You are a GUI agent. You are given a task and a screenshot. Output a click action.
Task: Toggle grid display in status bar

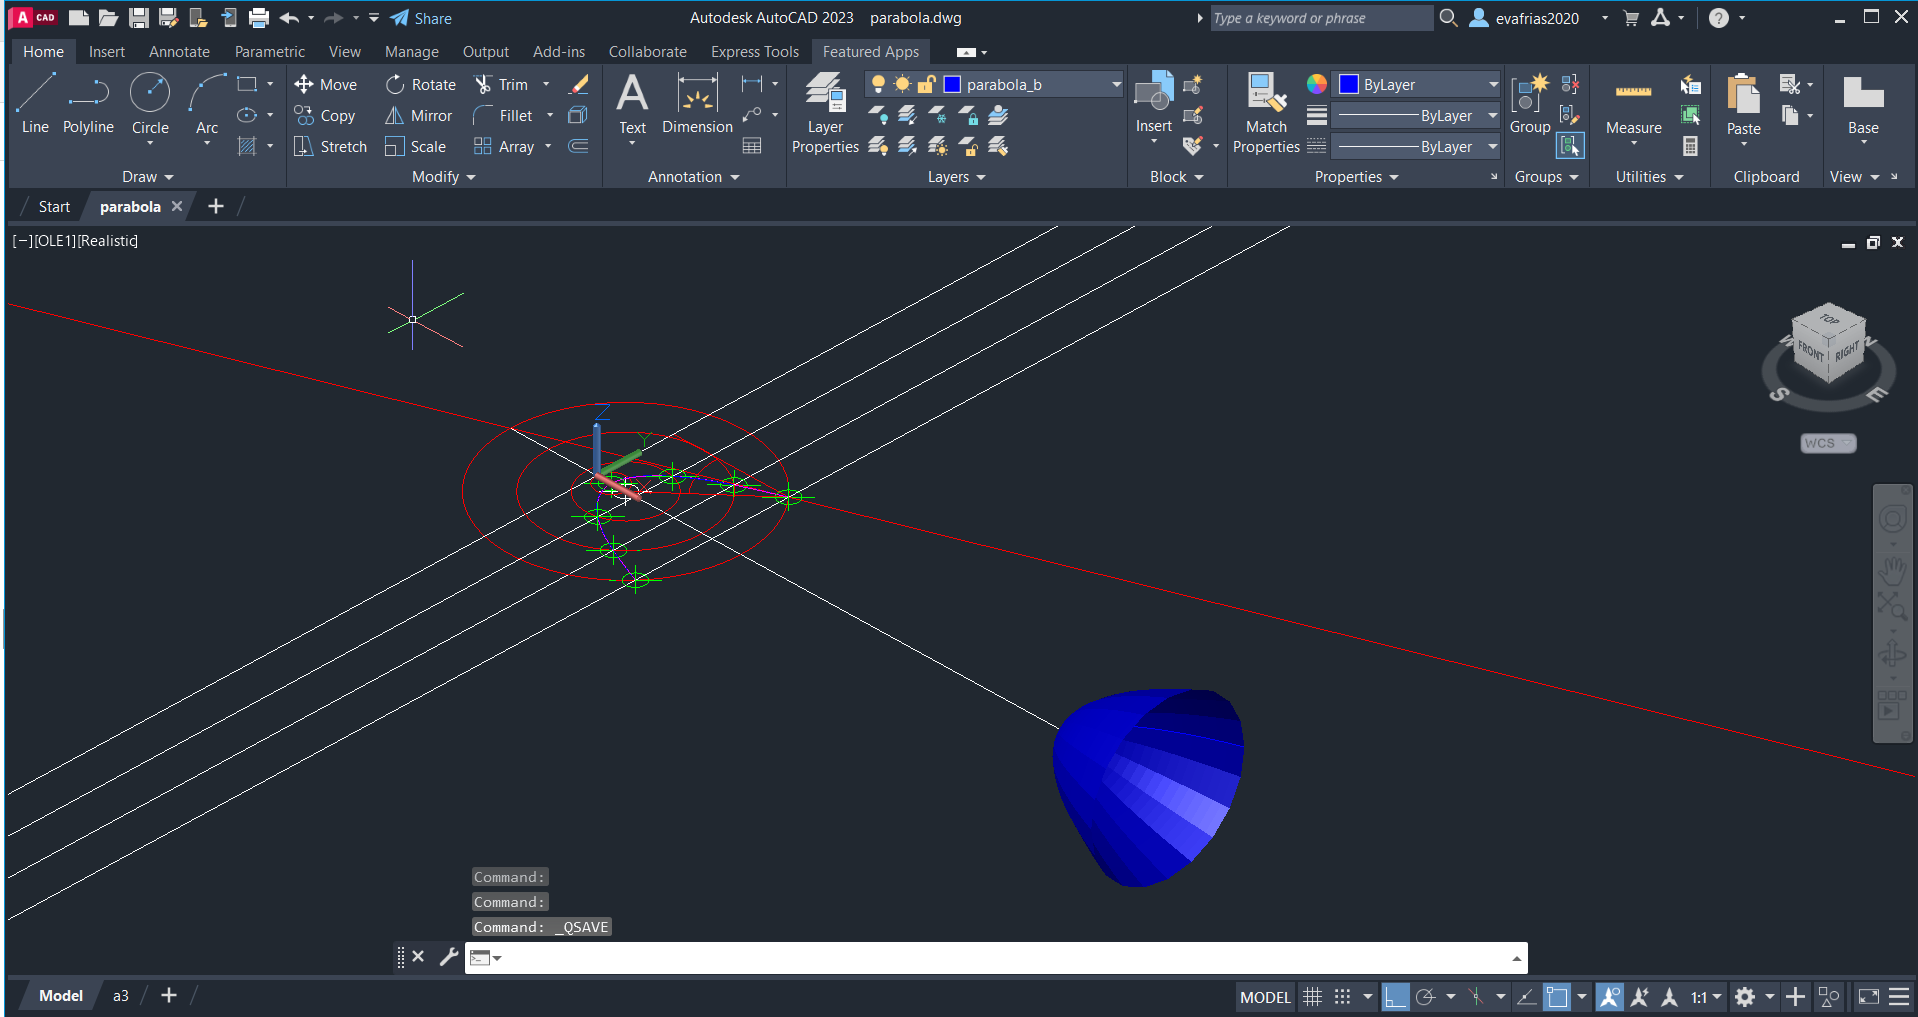(1312, 997)
